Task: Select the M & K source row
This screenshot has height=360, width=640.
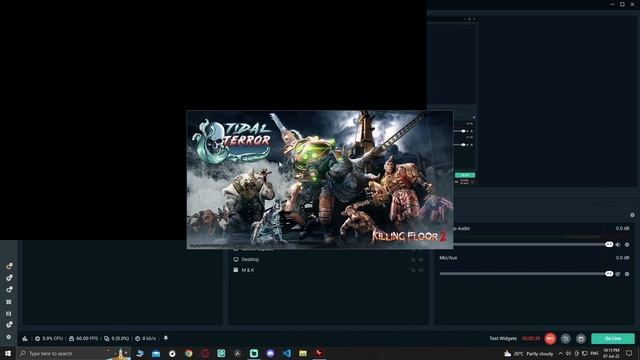Action: click(328, 270)
